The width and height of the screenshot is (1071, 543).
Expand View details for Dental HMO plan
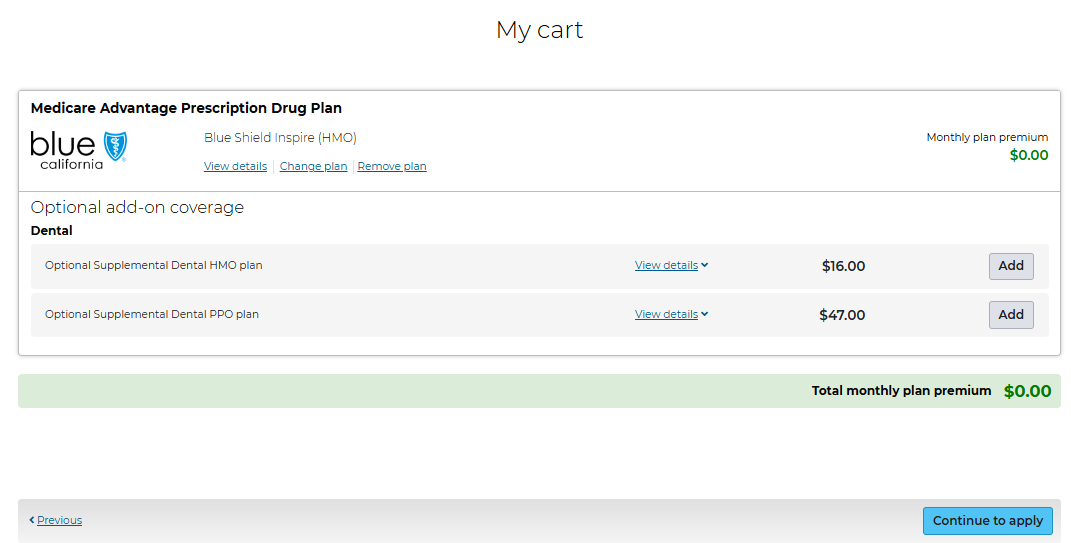click(x=666, y=266)
